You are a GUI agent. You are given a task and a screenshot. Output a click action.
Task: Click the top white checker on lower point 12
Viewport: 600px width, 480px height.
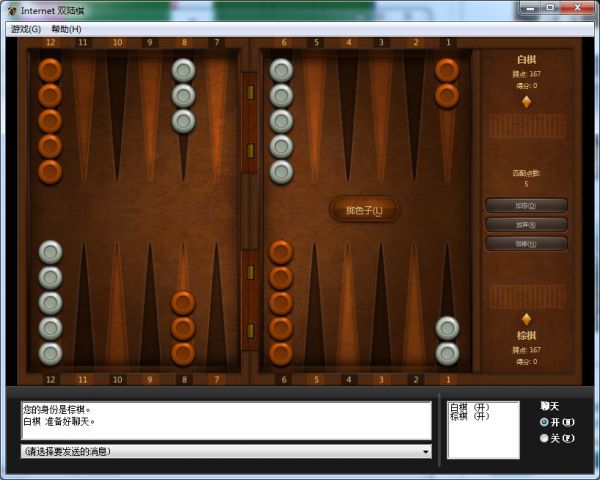[50, 252]
